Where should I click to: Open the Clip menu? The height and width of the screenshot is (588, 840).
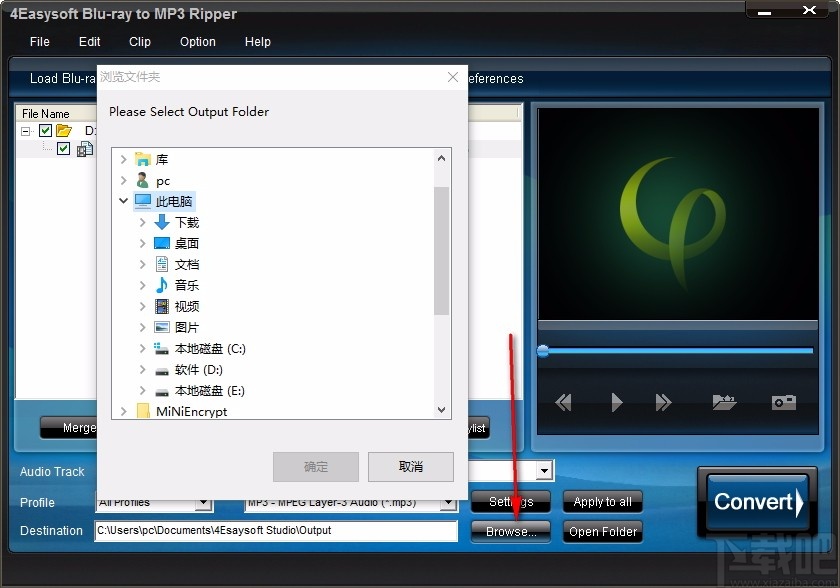point(139,42)
